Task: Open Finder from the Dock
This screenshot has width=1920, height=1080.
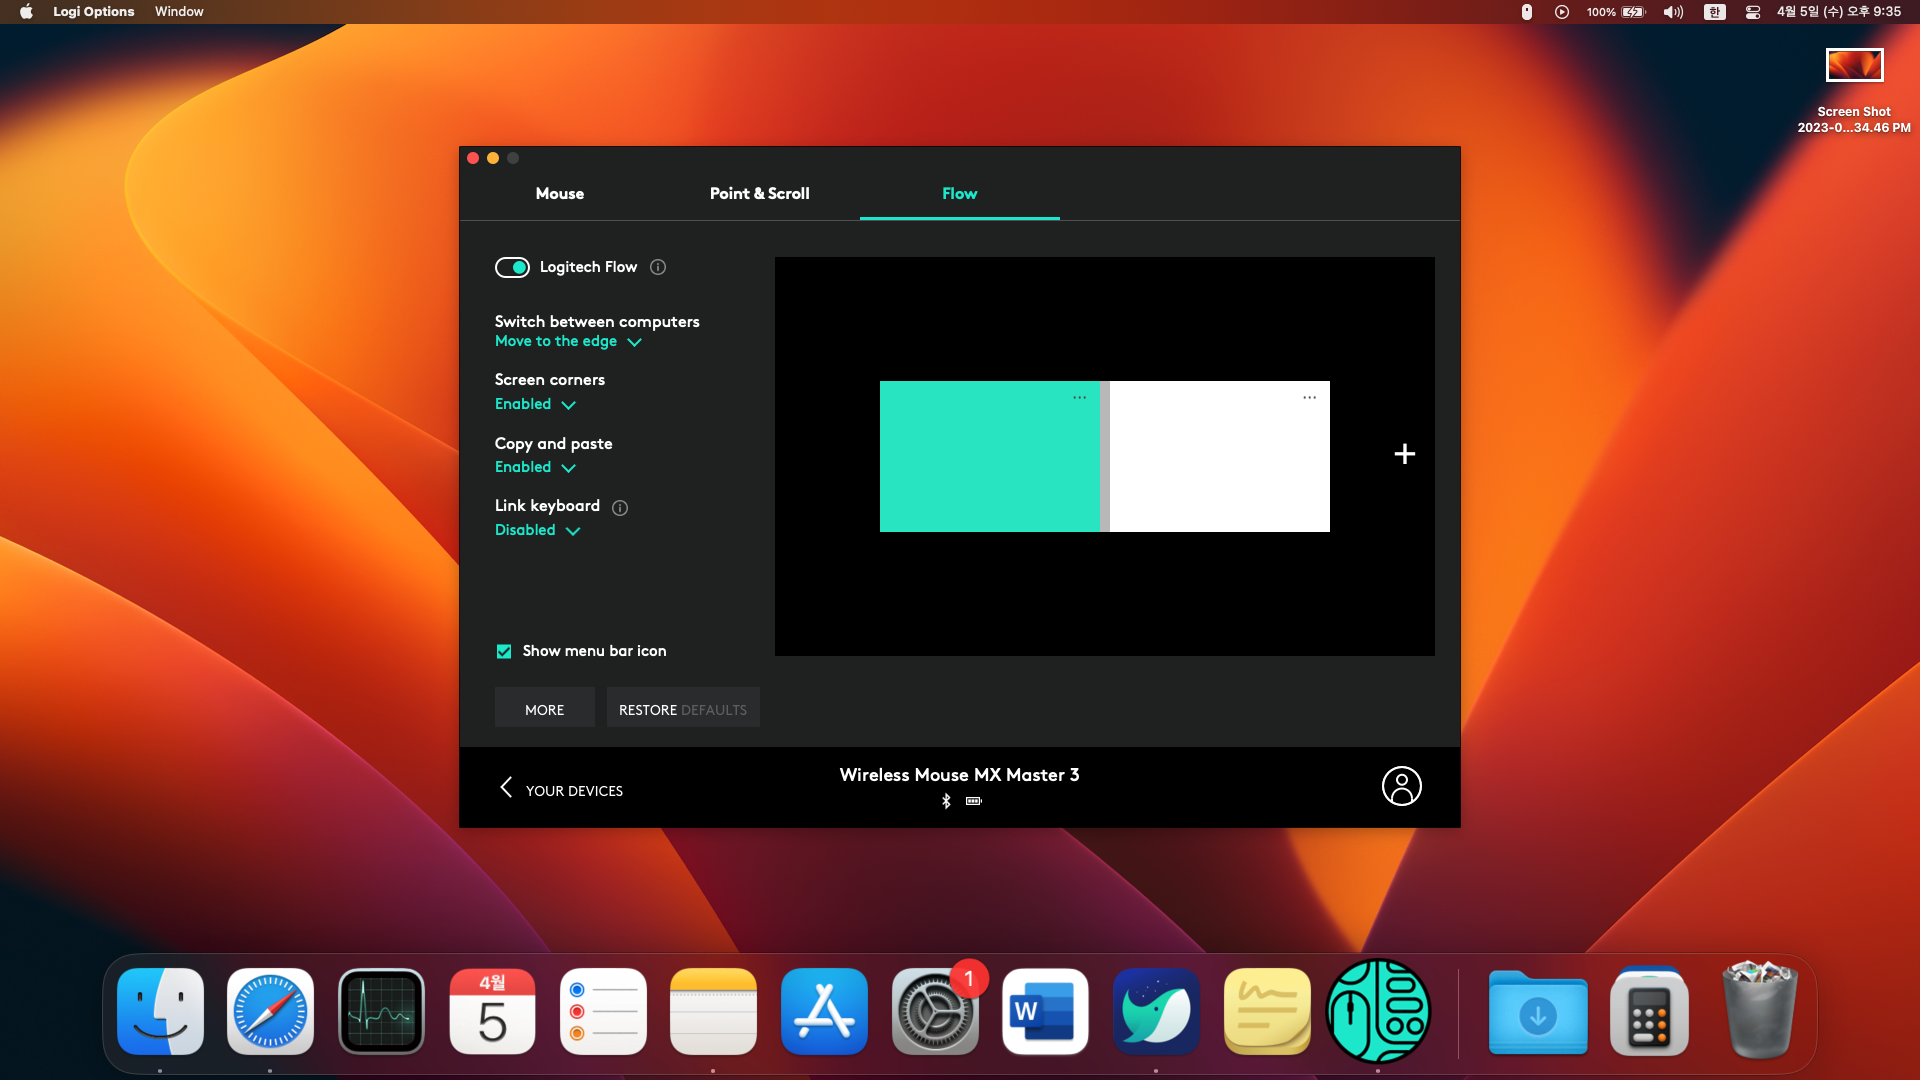Action: 160,1011
